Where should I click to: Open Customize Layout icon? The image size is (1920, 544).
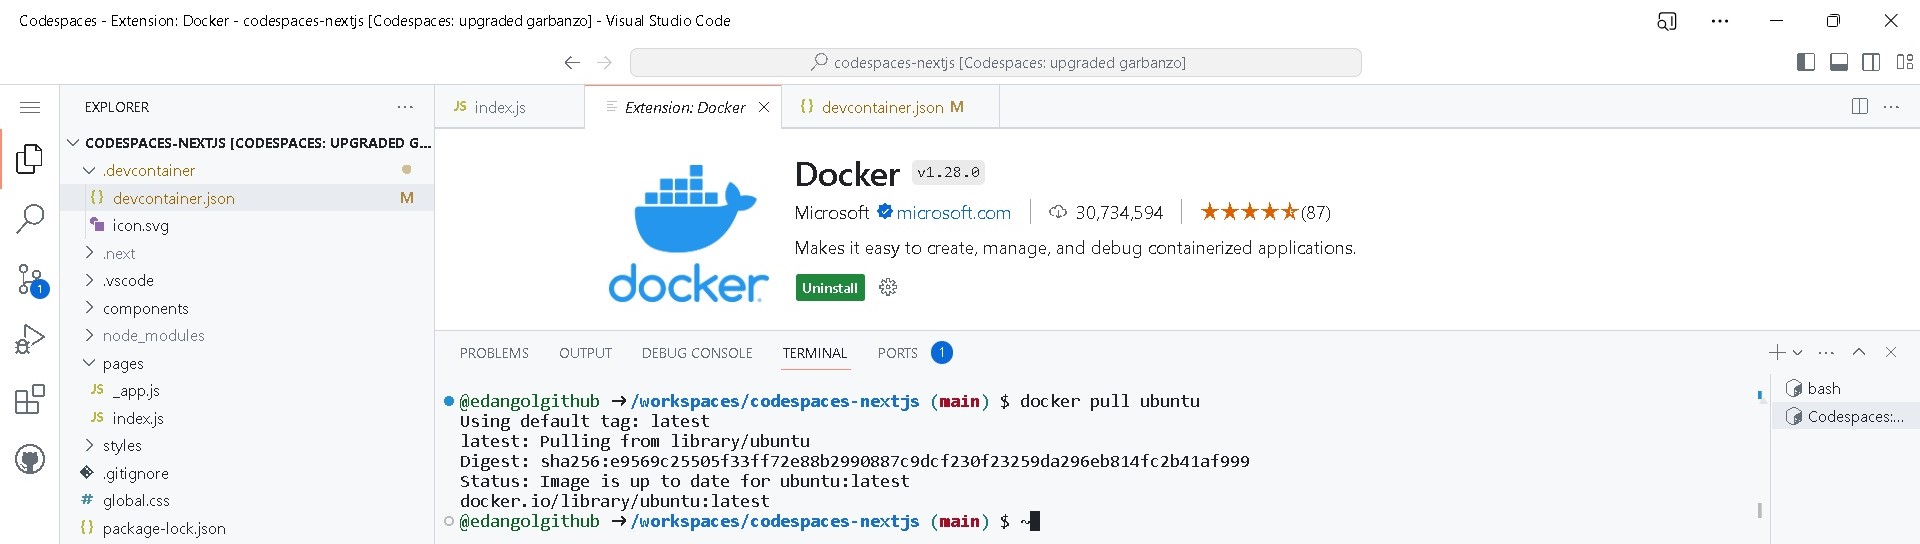click(x=1904, y=62)
